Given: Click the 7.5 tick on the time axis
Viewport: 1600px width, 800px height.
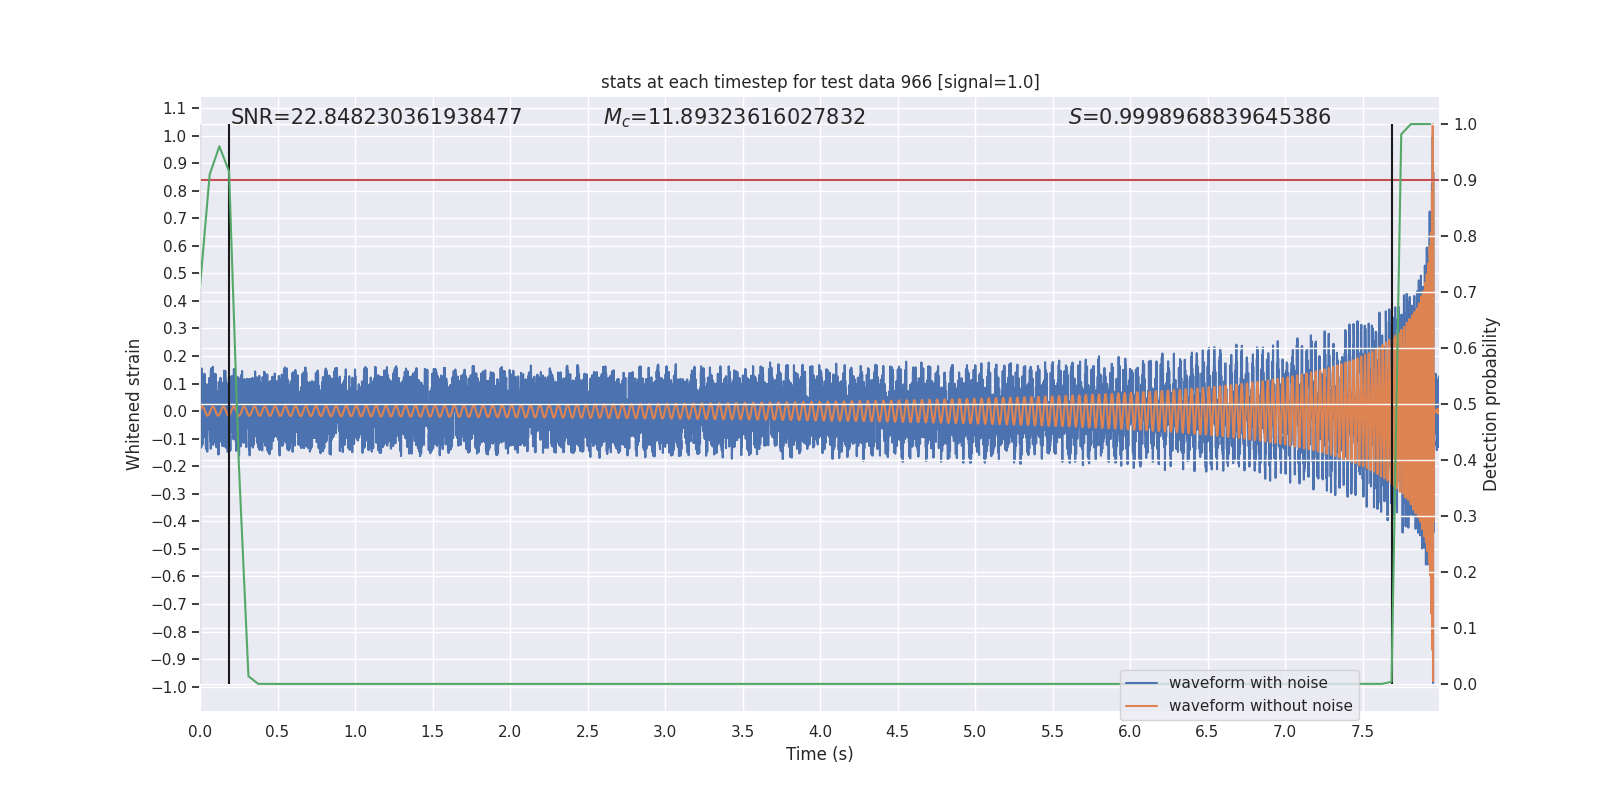Looking at the screenshot, I should tap(1362, 732).
